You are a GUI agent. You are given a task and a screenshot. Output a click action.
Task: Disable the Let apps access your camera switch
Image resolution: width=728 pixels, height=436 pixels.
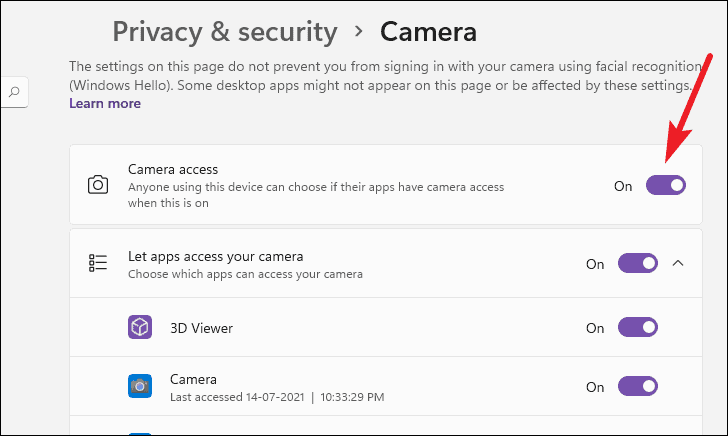click(638, 263)
